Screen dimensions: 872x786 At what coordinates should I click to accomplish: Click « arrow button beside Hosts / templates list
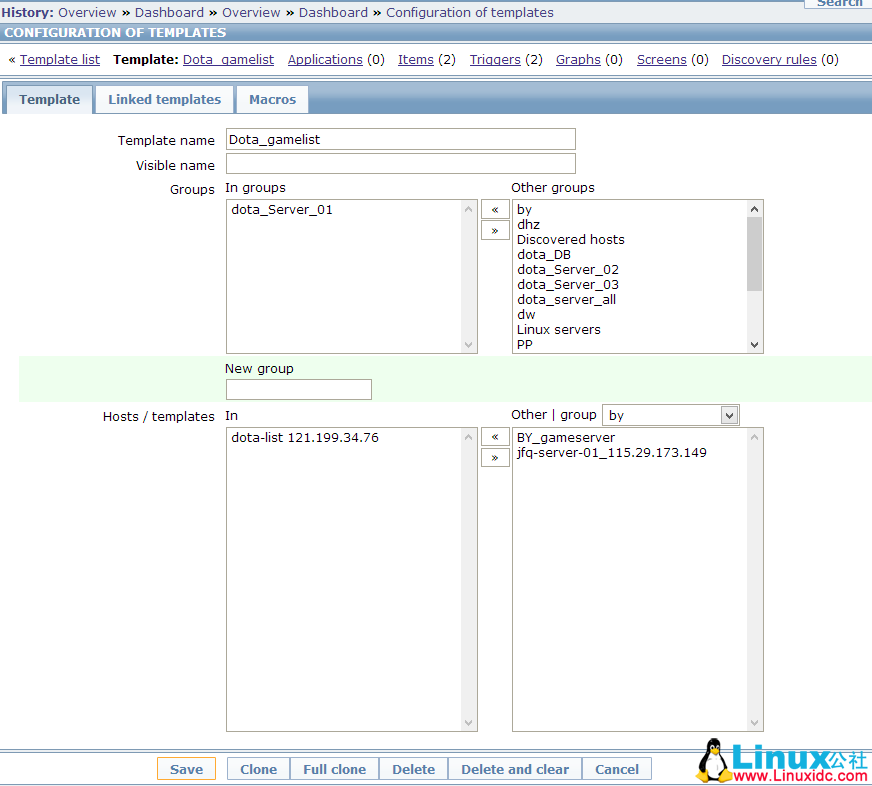point(495,437)
